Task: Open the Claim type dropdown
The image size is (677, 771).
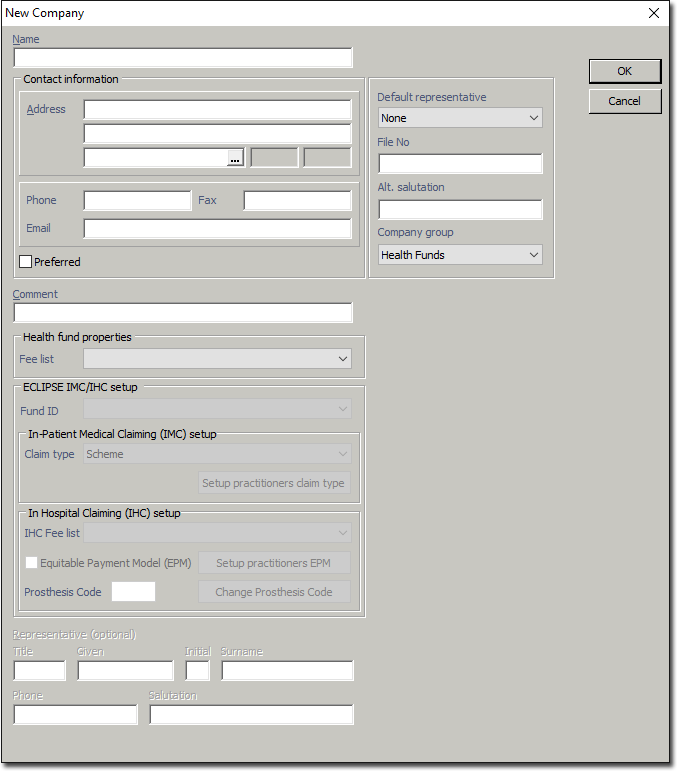Action: [217, 454]
